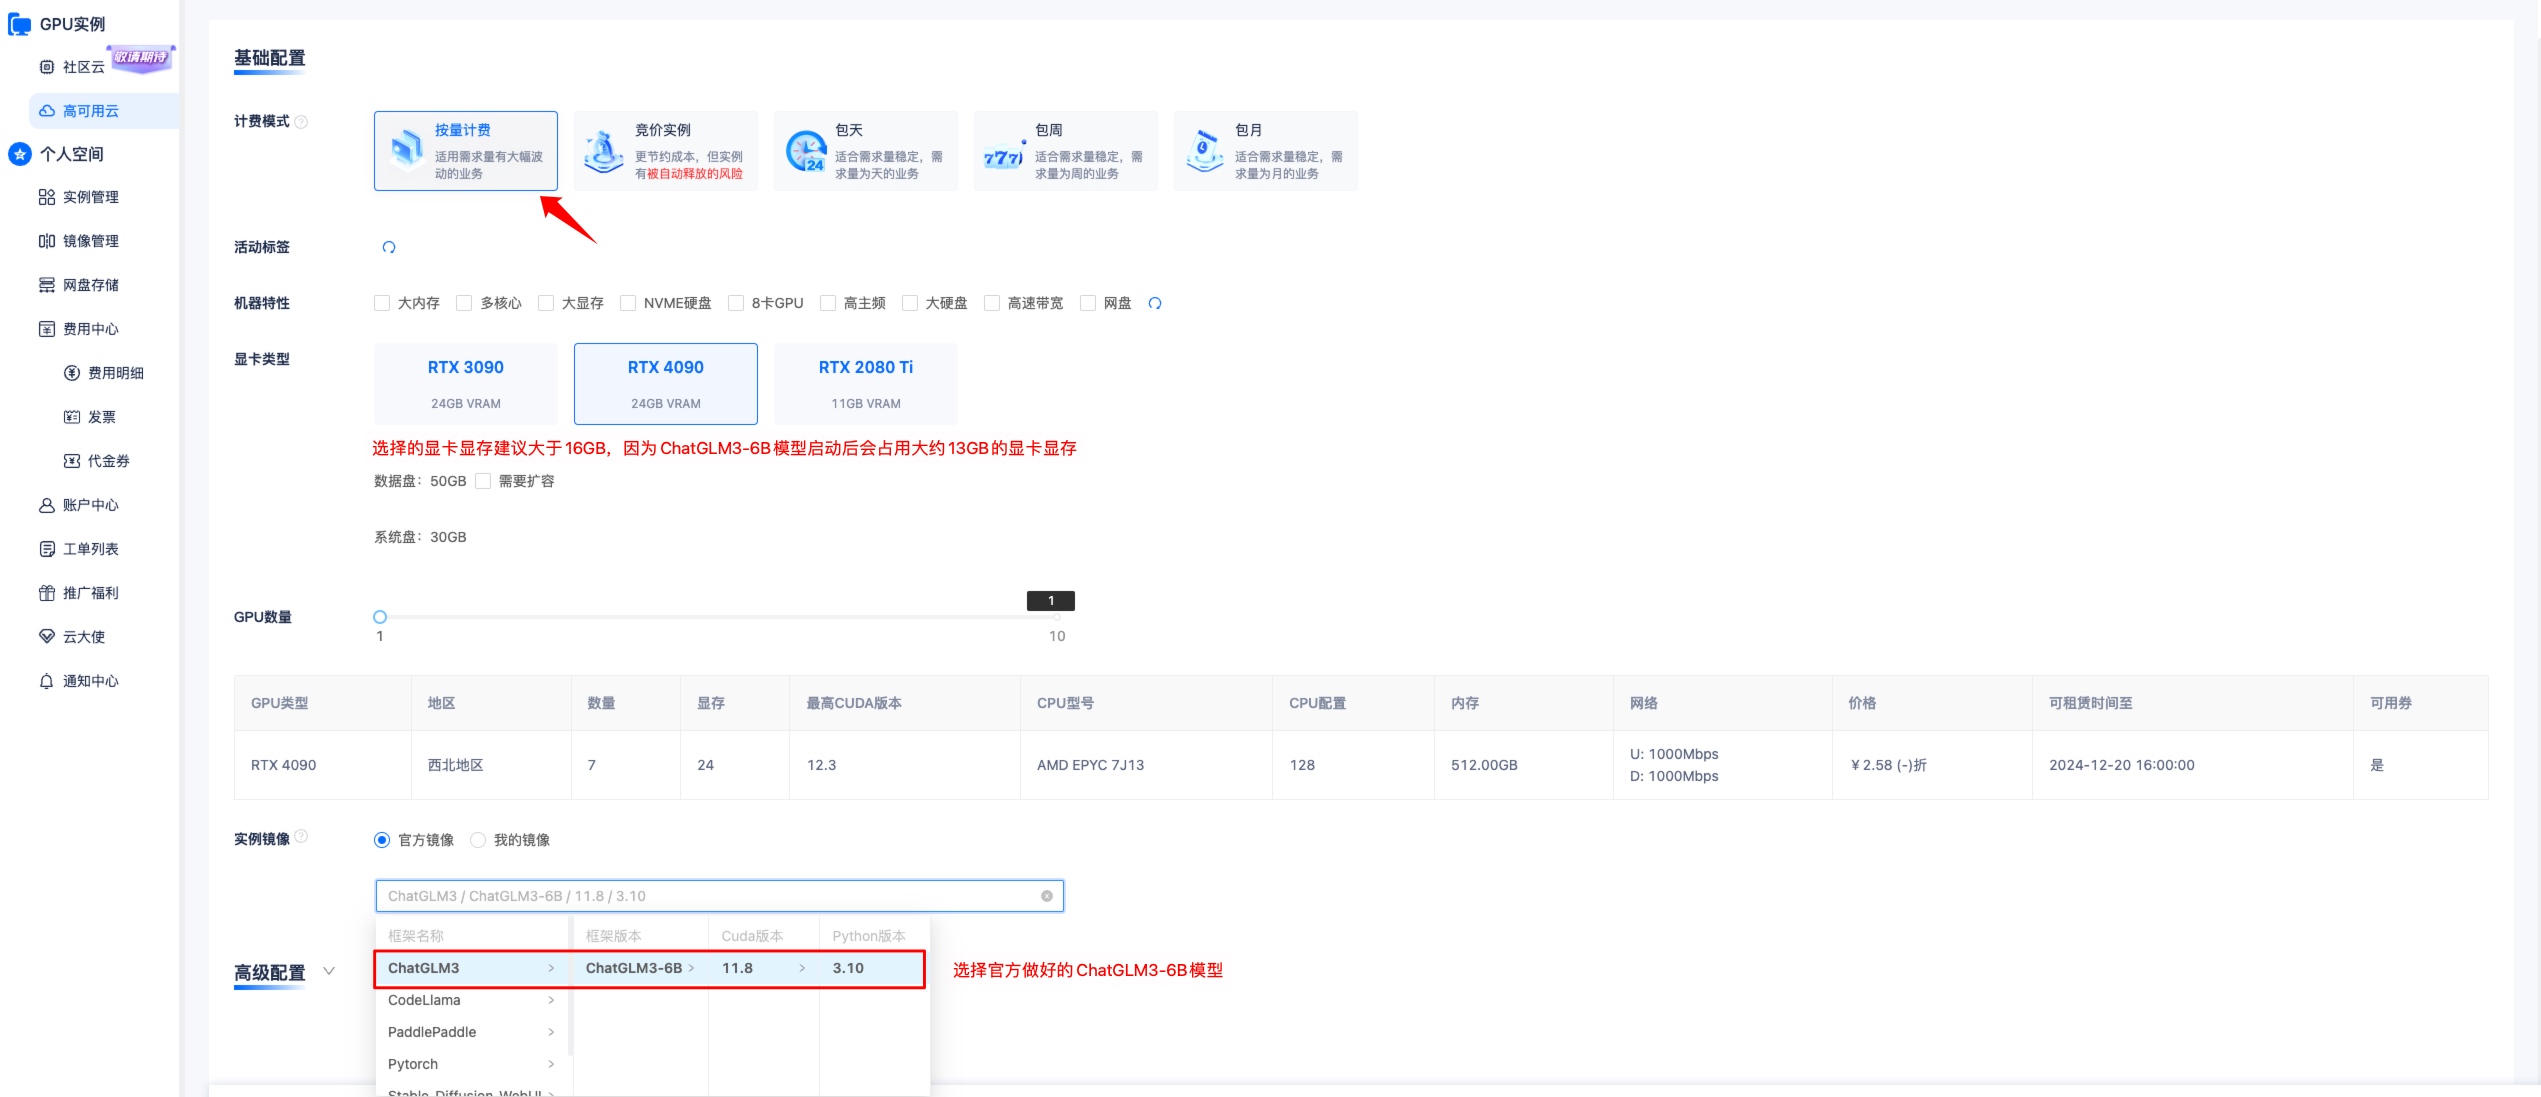Clear the image selection with the X icon
The image size is (2541, 1097).
[1046, 896]
